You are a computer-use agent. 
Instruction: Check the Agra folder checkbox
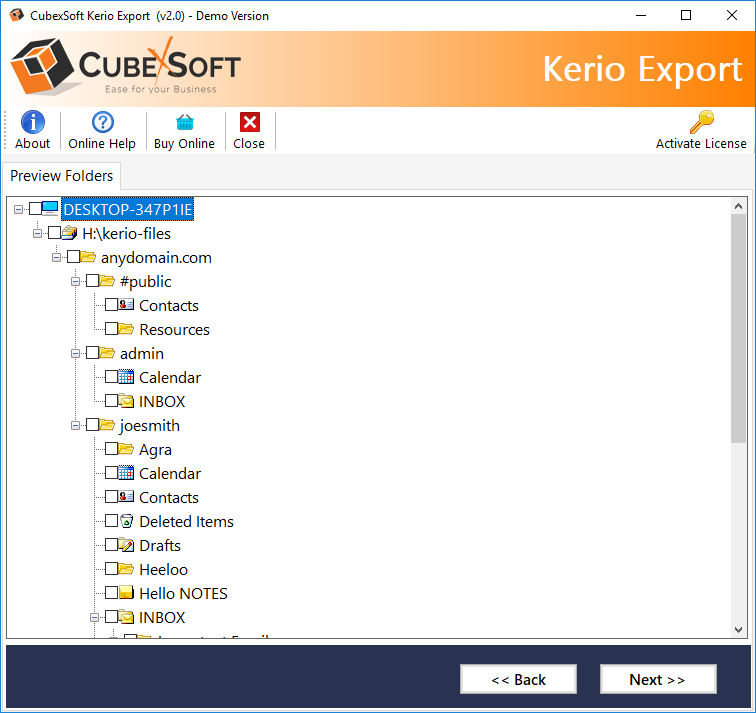coord(111,449)
